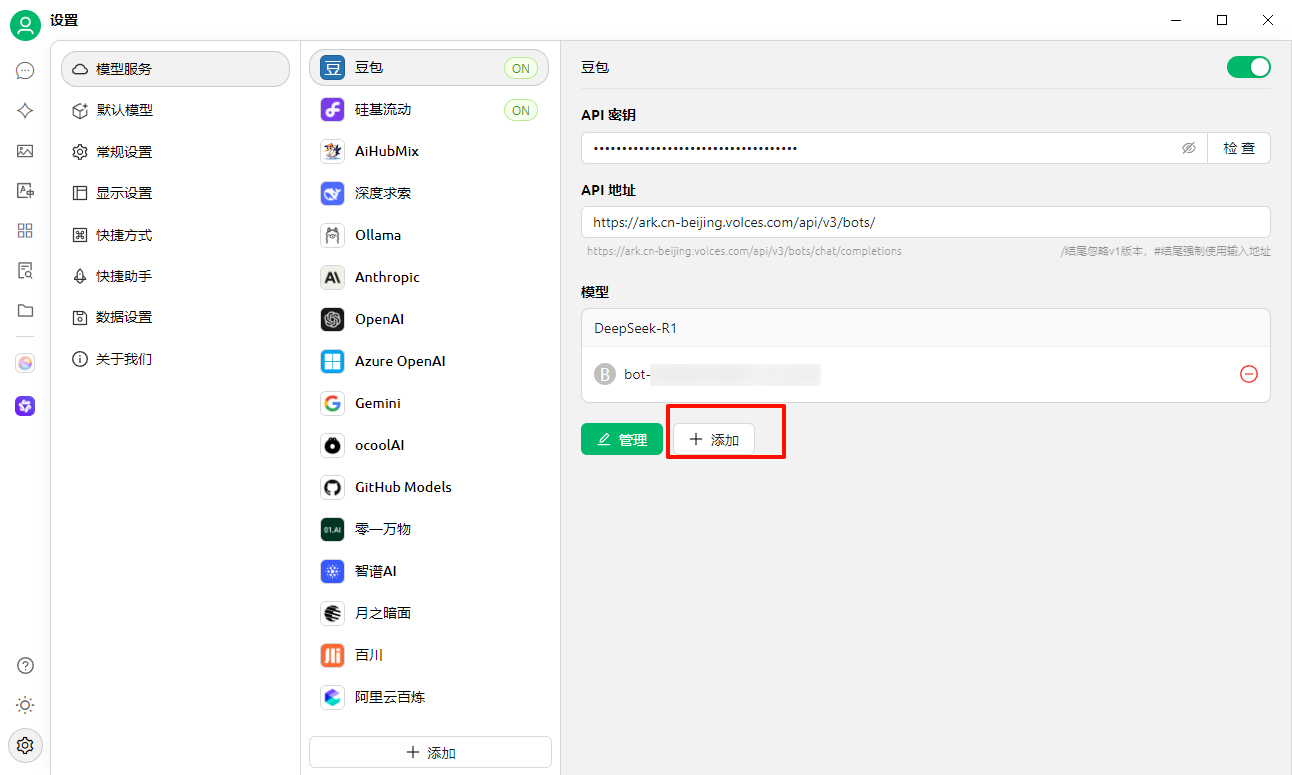Viewport: 1292px width, 775px height.
Task: Open 模型服务 settings section
Action: 176,69
